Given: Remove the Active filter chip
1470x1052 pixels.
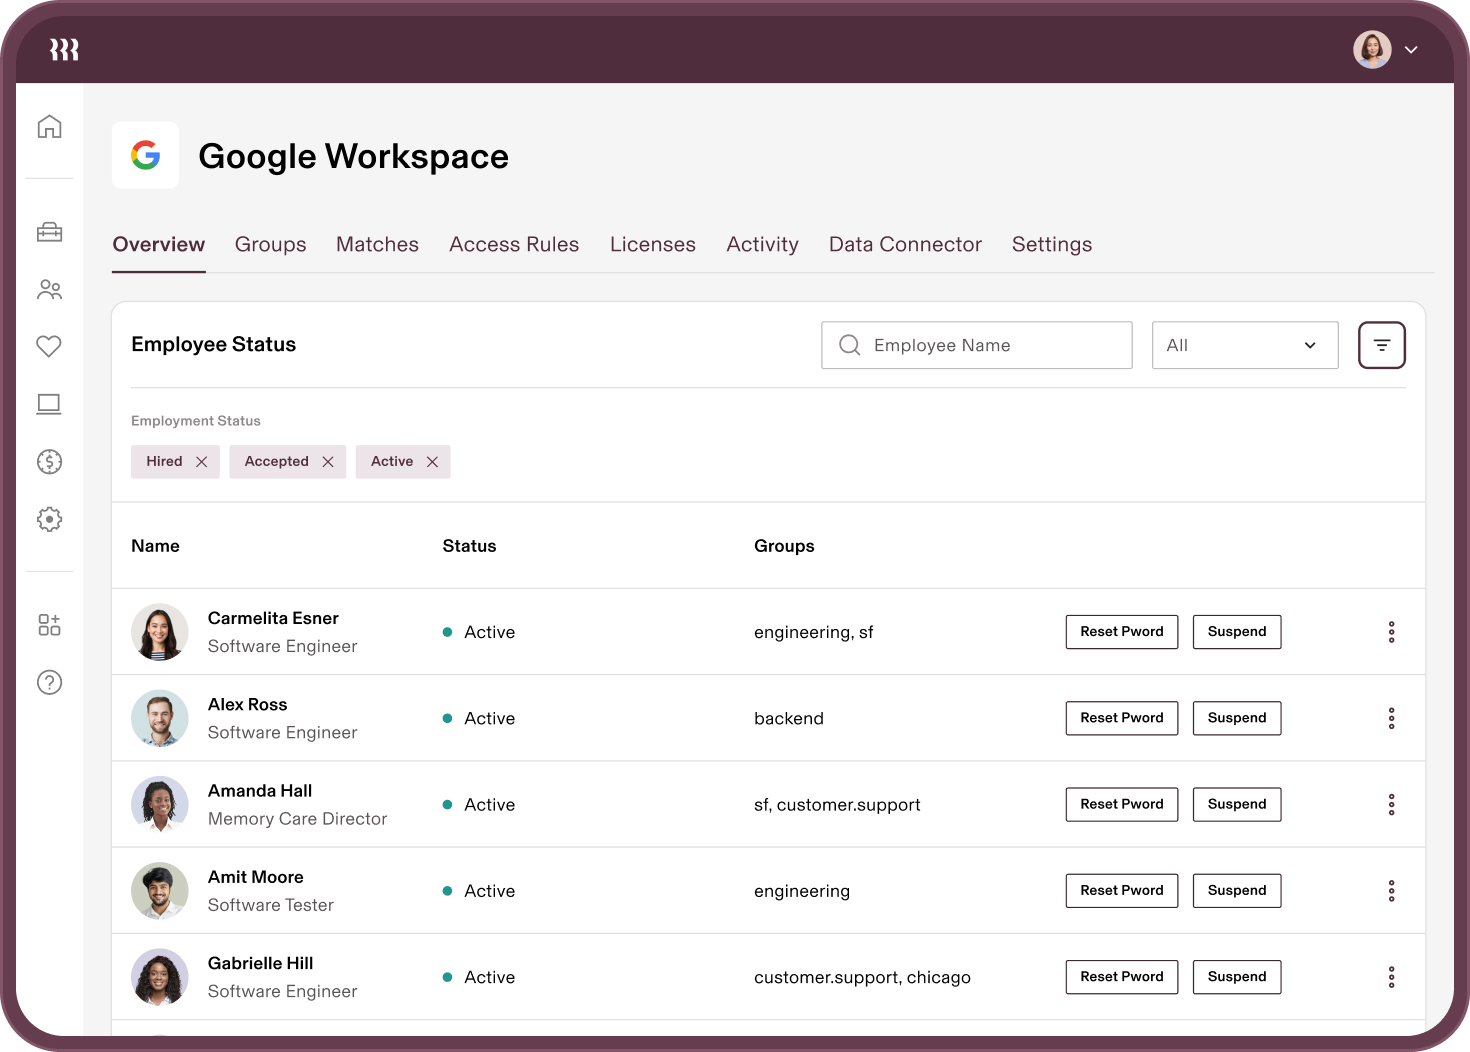Looking at the screenshot, I should [x=432, y=462].
